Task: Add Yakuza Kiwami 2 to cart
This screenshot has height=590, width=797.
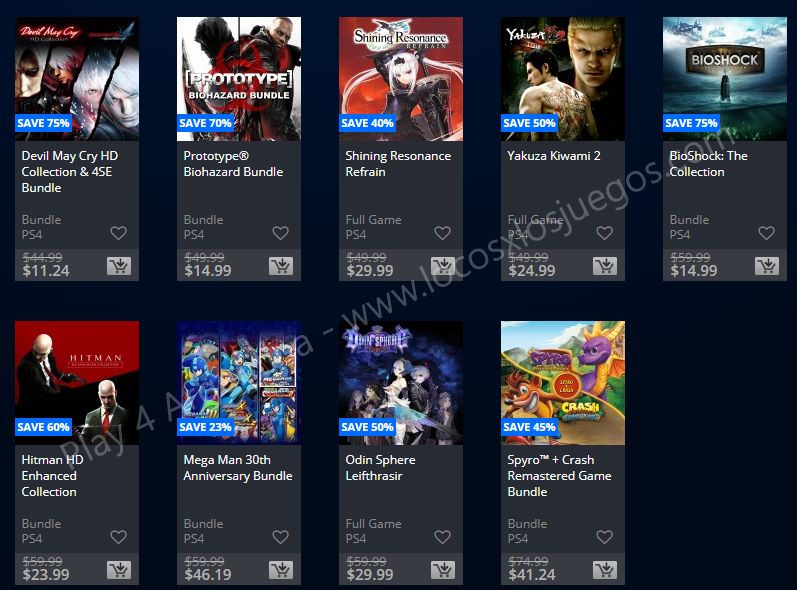Action: 605,266
